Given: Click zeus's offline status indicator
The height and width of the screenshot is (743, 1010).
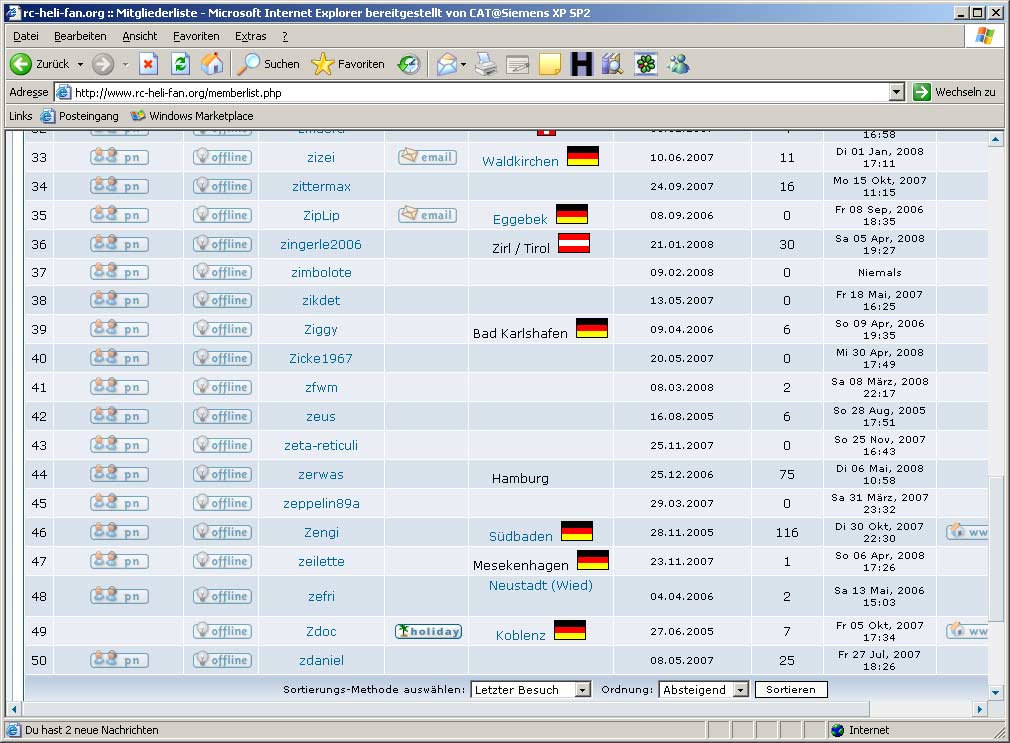Looking at the screenshot, I should [222, 416].
